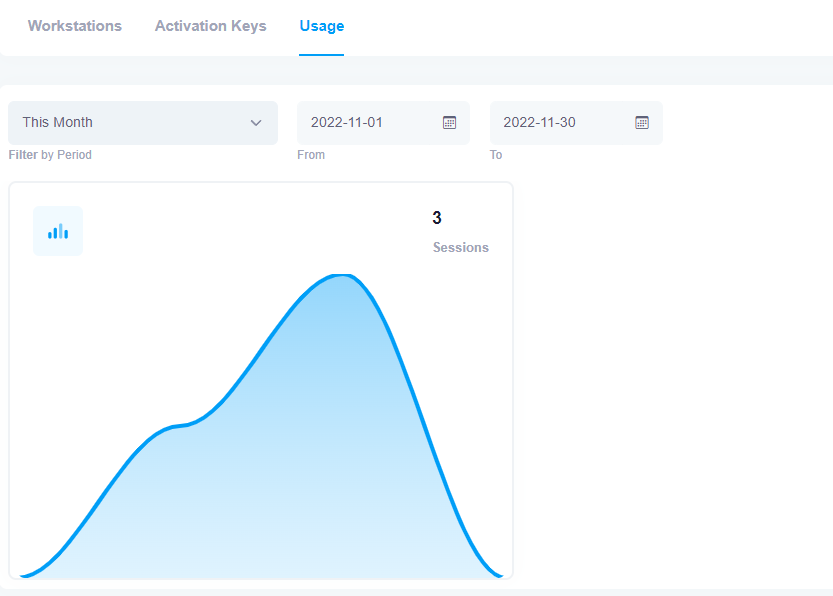The height and width of the screenshot is (596, 833).
Task: Open the From date calendar picker icon
Action: point(449,123)
